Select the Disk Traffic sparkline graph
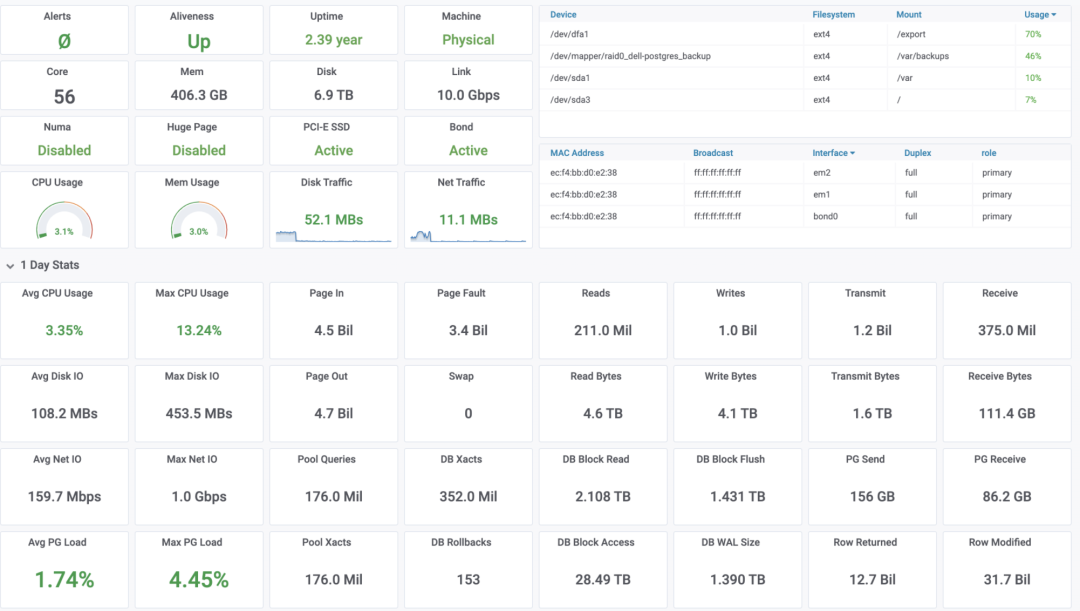1080x611 pixels. tap(333, 236)
